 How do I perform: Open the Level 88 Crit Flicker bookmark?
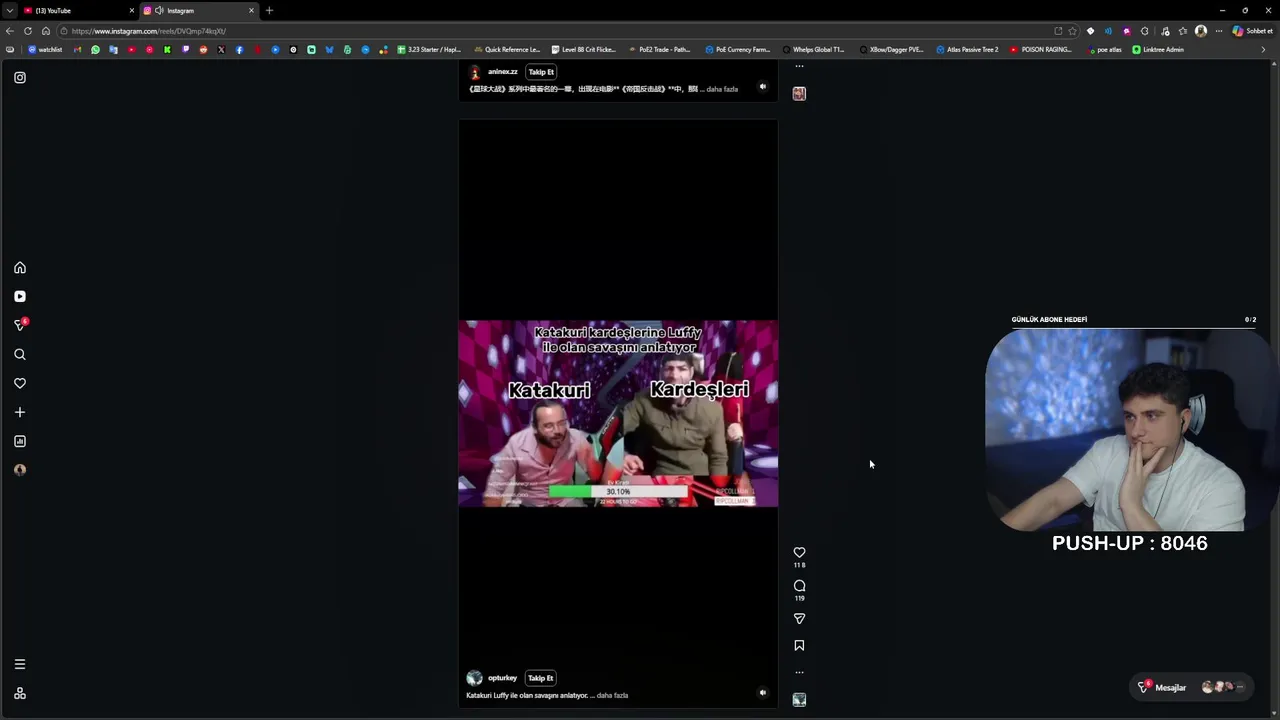583,50
